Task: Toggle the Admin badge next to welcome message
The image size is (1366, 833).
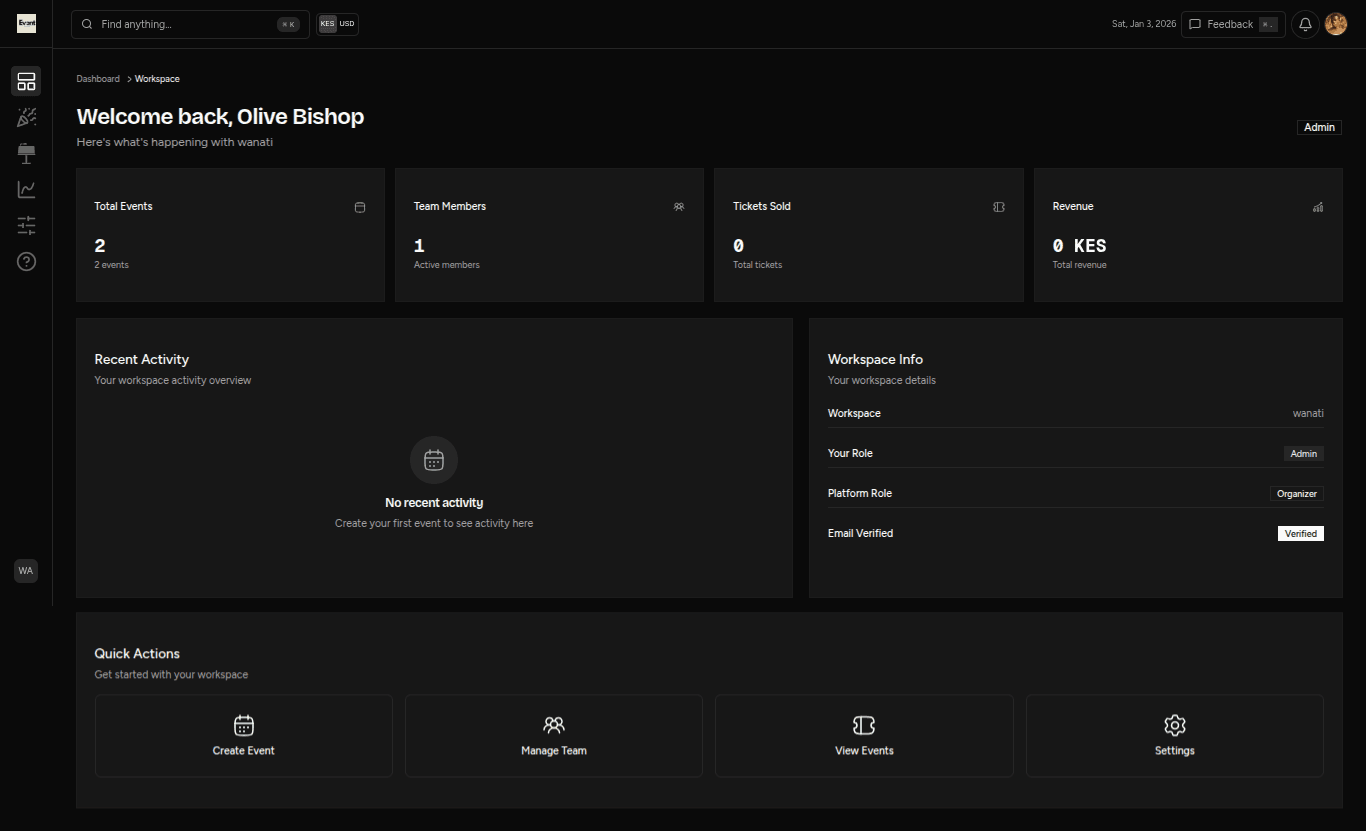Action: [1318, 127]
